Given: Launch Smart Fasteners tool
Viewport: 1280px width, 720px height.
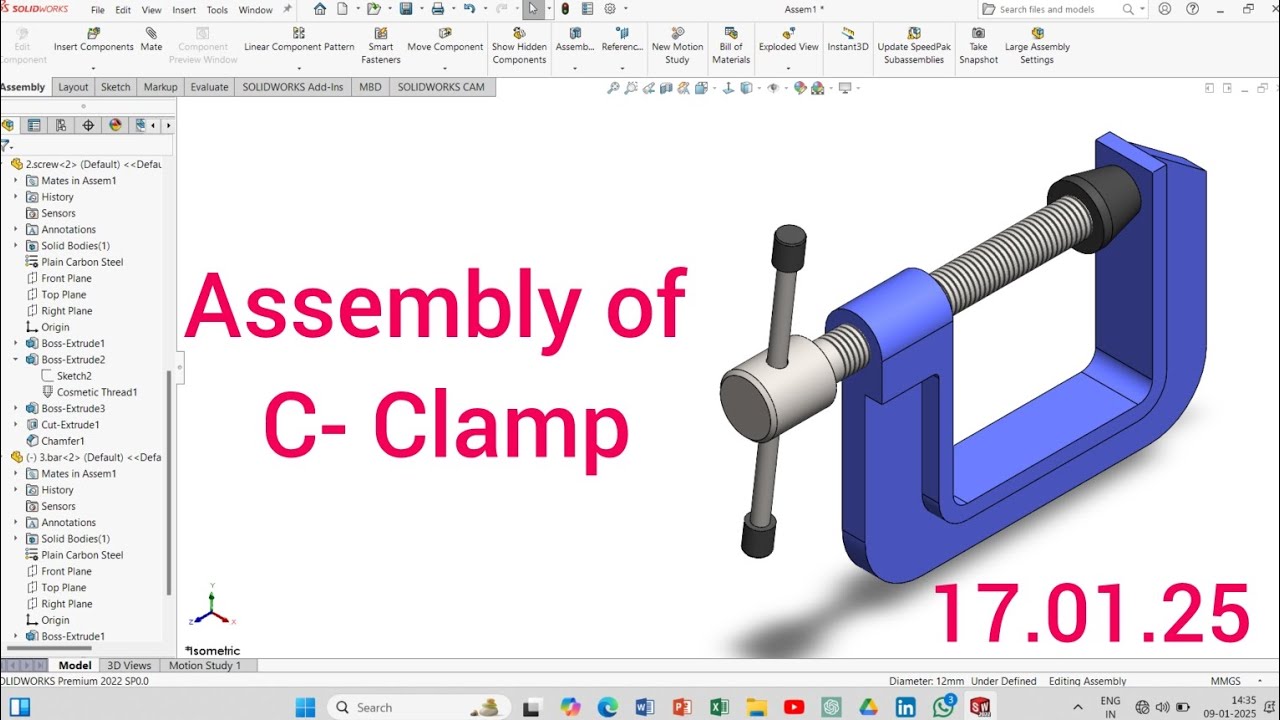Looking at the screenshot, I should pyautogui.click(x=381, y=46).
